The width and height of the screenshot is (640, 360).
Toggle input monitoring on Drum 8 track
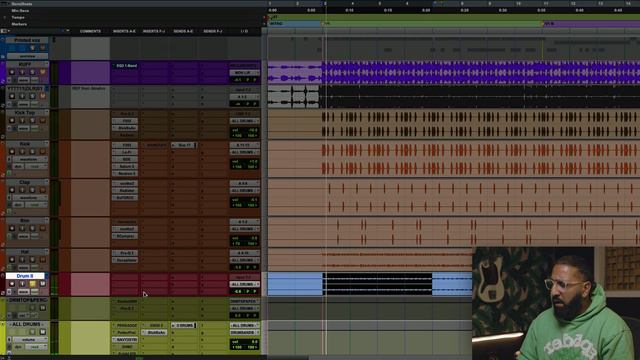pos(22,284)
